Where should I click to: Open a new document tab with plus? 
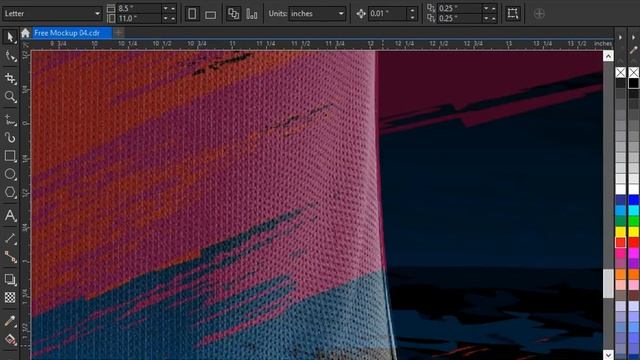pos(119,33)
